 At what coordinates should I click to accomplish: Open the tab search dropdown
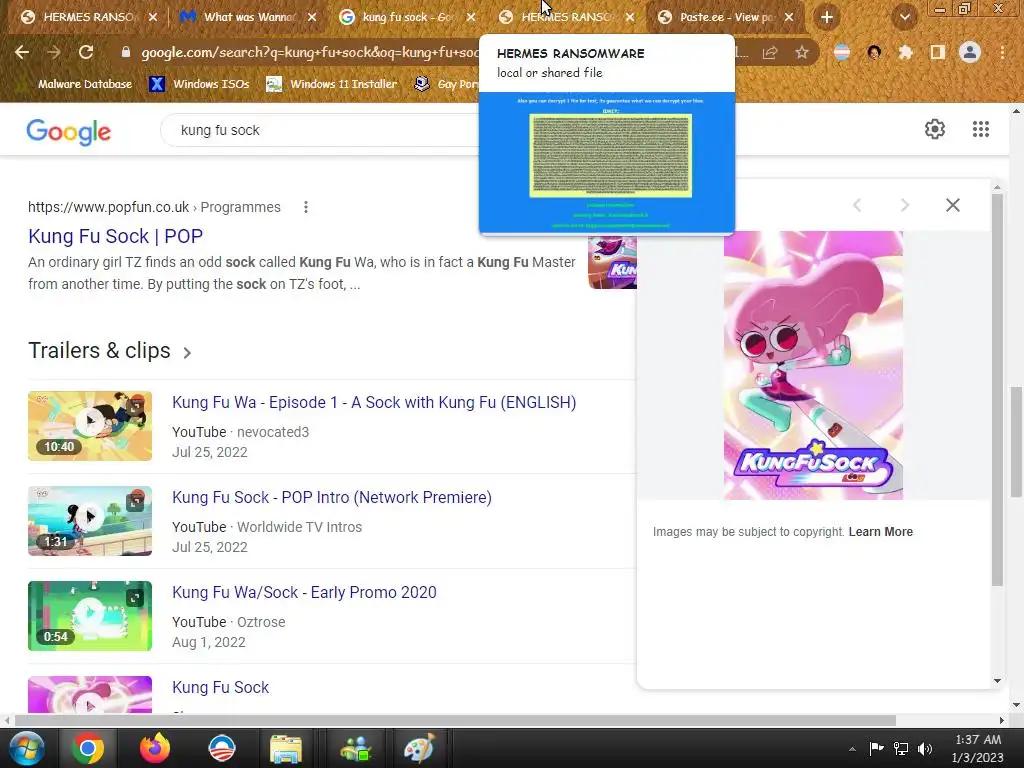[x=904, y=17]
